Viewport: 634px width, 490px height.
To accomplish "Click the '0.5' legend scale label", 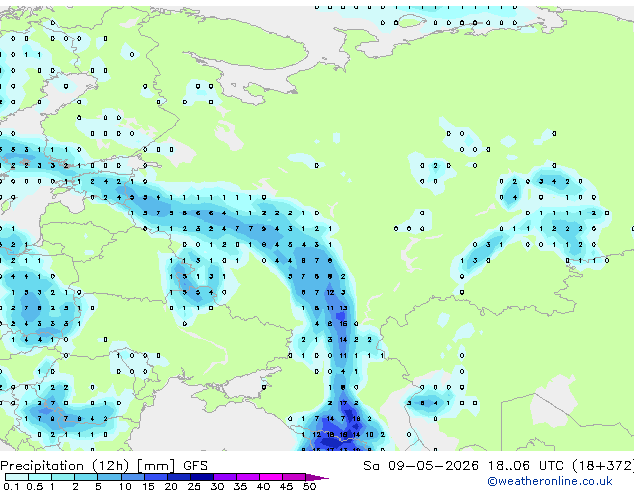I will 35,486.
